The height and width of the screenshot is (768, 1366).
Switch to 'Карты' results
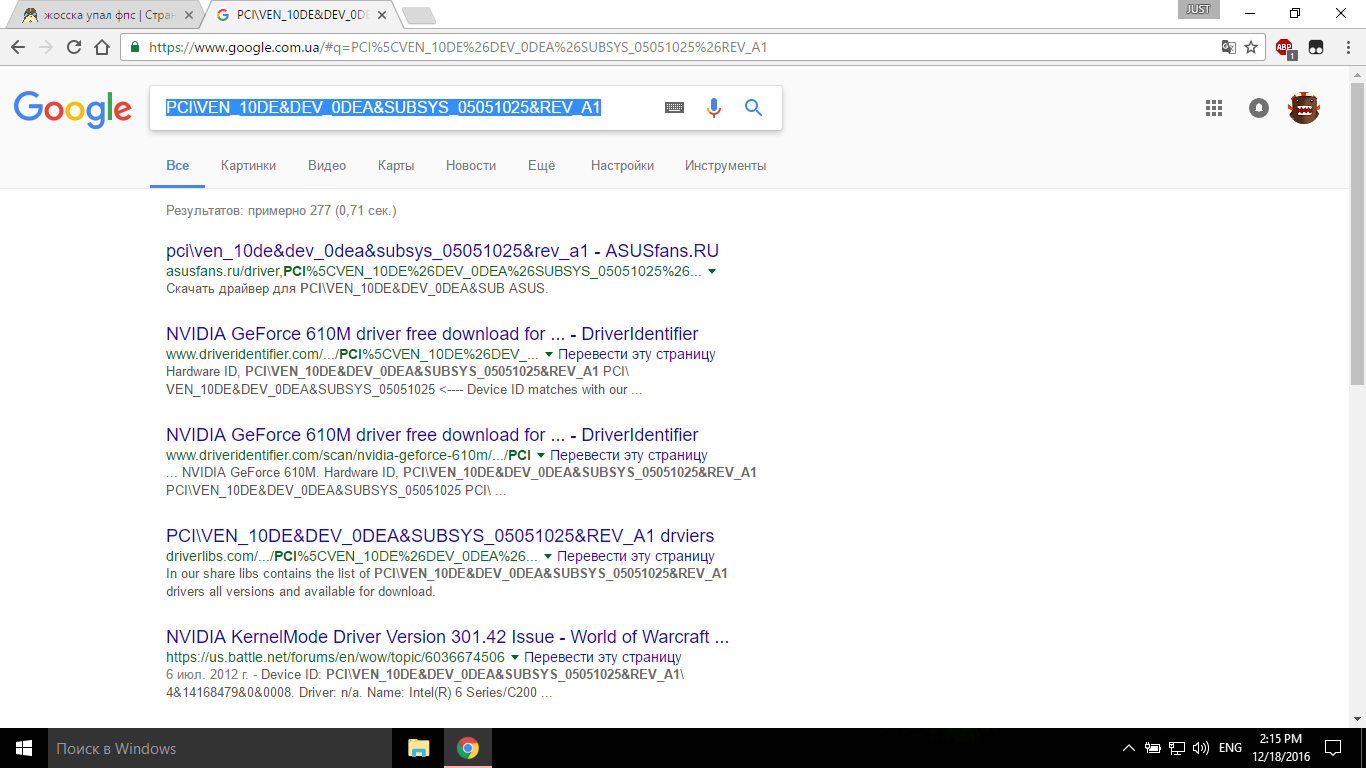click(396, 166)
